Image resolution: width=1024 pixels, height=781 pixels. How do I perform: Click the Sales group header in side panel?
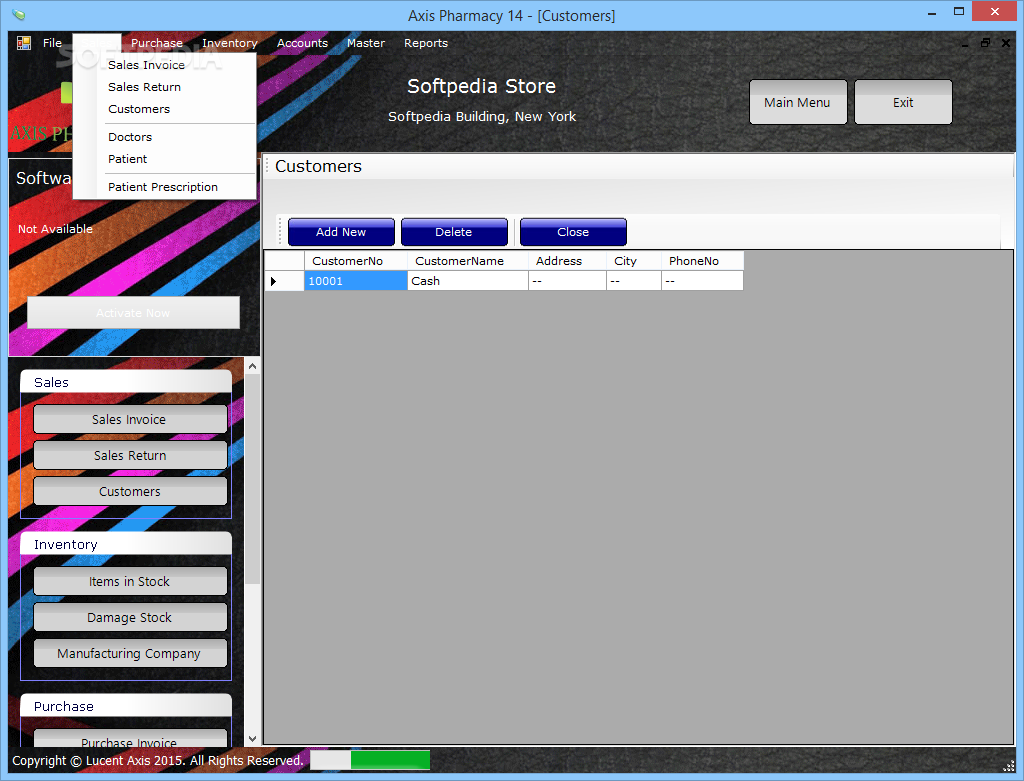pyautogui.click(x=126, y=382)
